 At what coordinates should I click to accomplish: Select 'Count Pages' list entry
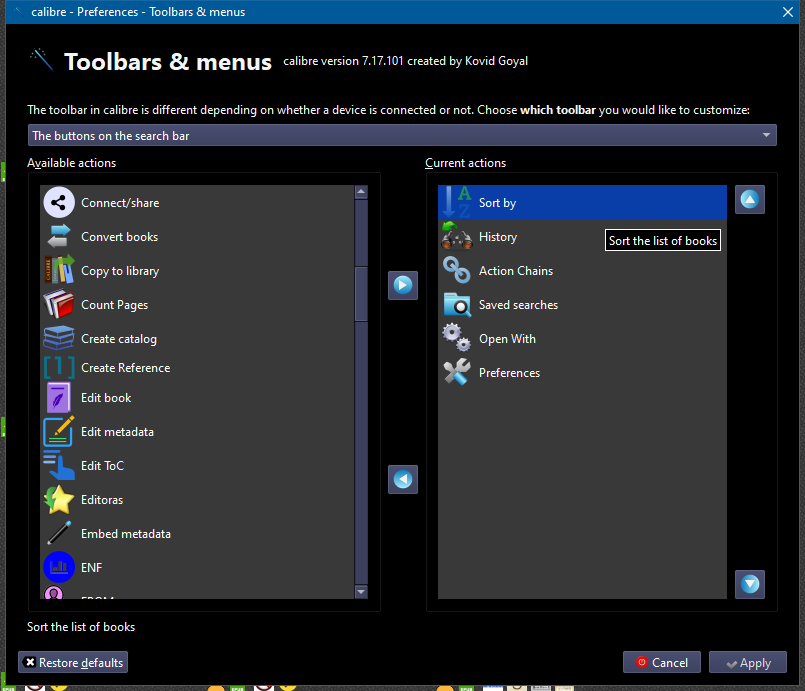[x=197, y=304]
